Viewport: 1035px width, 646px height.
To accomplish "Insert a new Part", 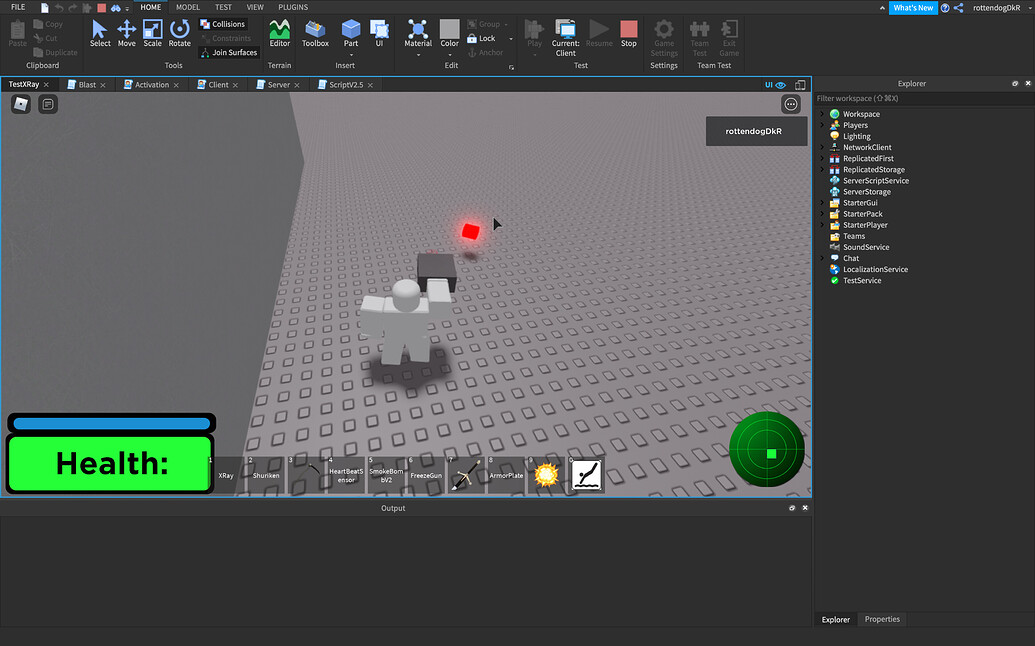I will coord(351,30).
